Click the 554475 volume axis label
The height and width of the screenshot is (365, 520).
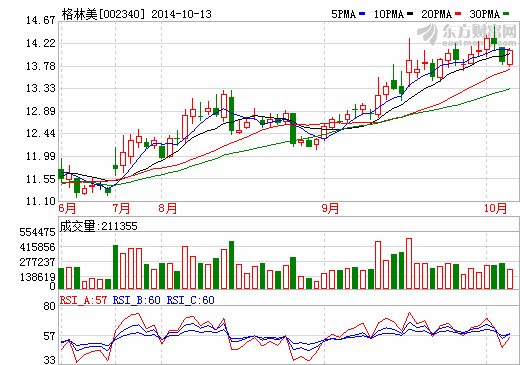click(x=37, y=232)
